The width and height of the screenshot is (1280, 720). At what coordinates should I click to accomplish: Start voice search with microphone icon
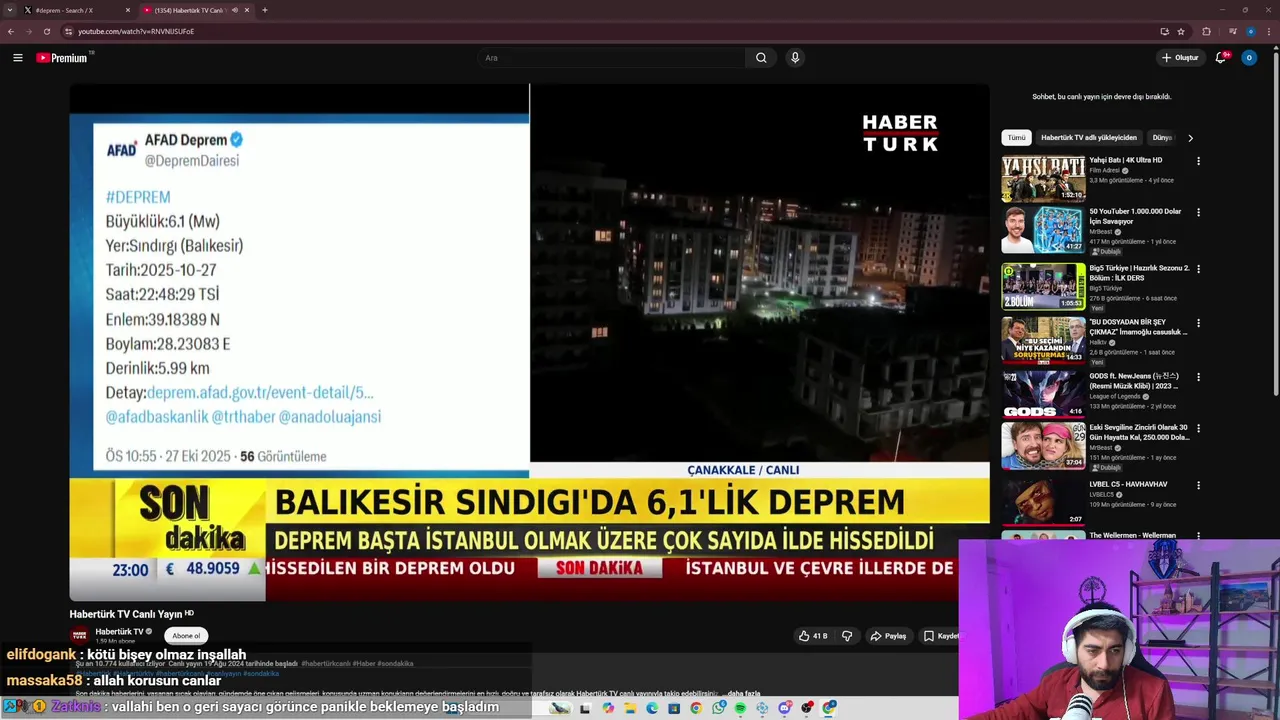pyautogui.click(x=795, y=58)
